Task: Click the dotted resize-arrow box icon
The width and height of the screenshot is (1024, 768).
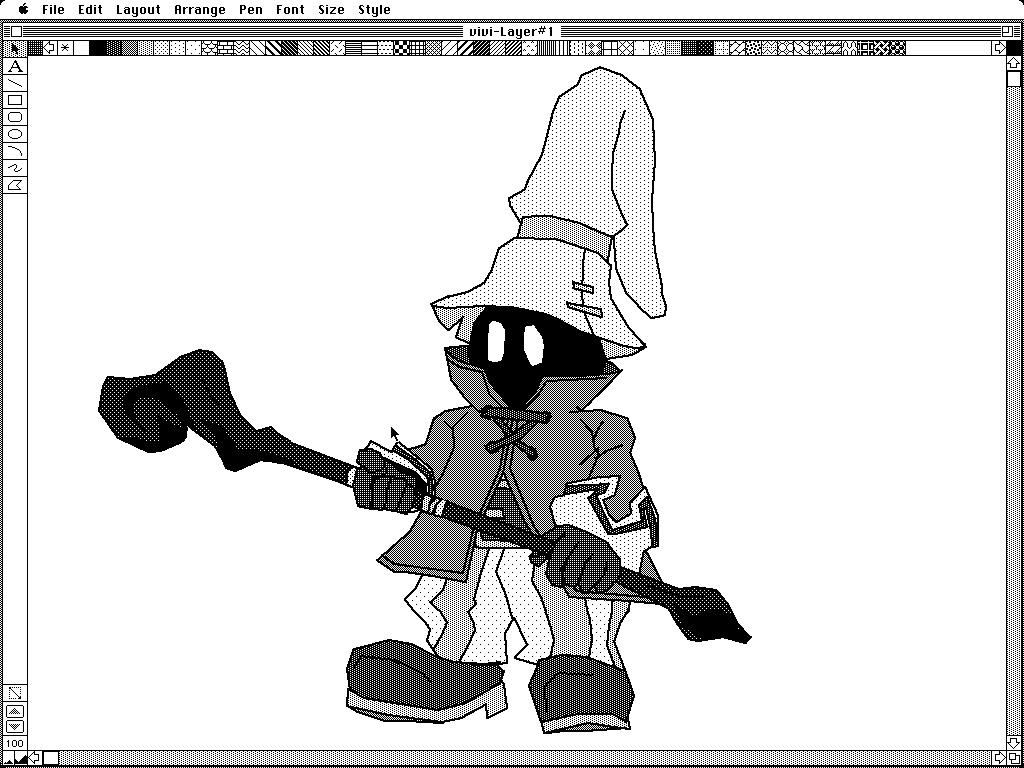Action: 15,693
